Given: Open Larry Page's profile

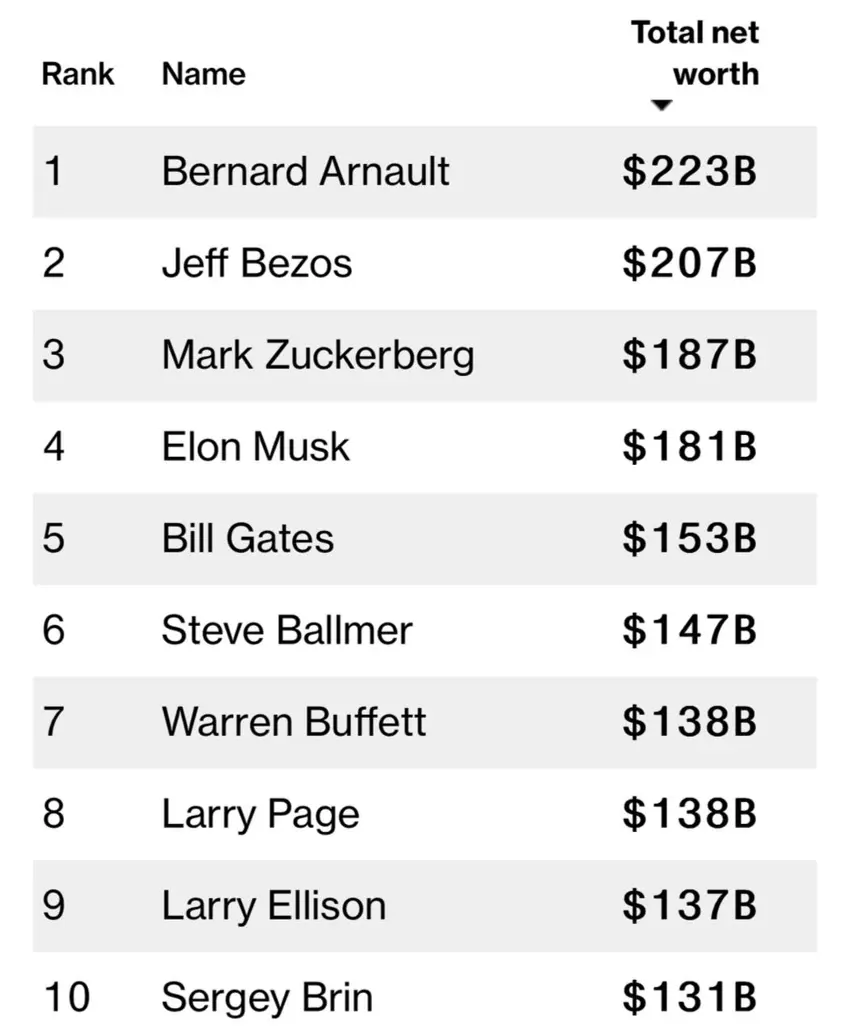Looking at the screenshot, I should [x=260, y=815].
